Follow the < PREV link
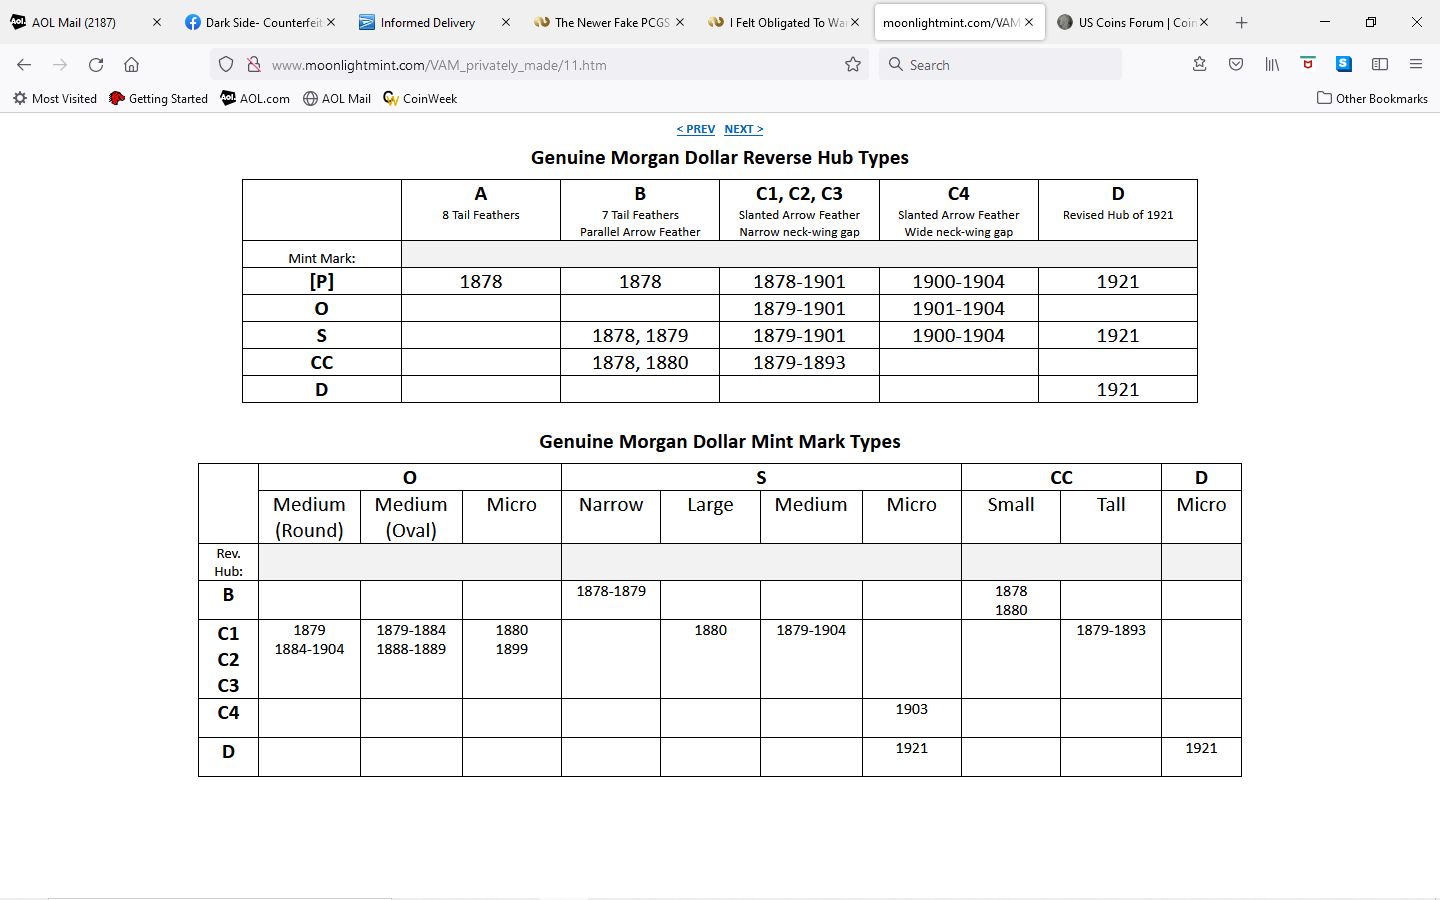This screenshot has width=1440, height=900. coord(695,129)
